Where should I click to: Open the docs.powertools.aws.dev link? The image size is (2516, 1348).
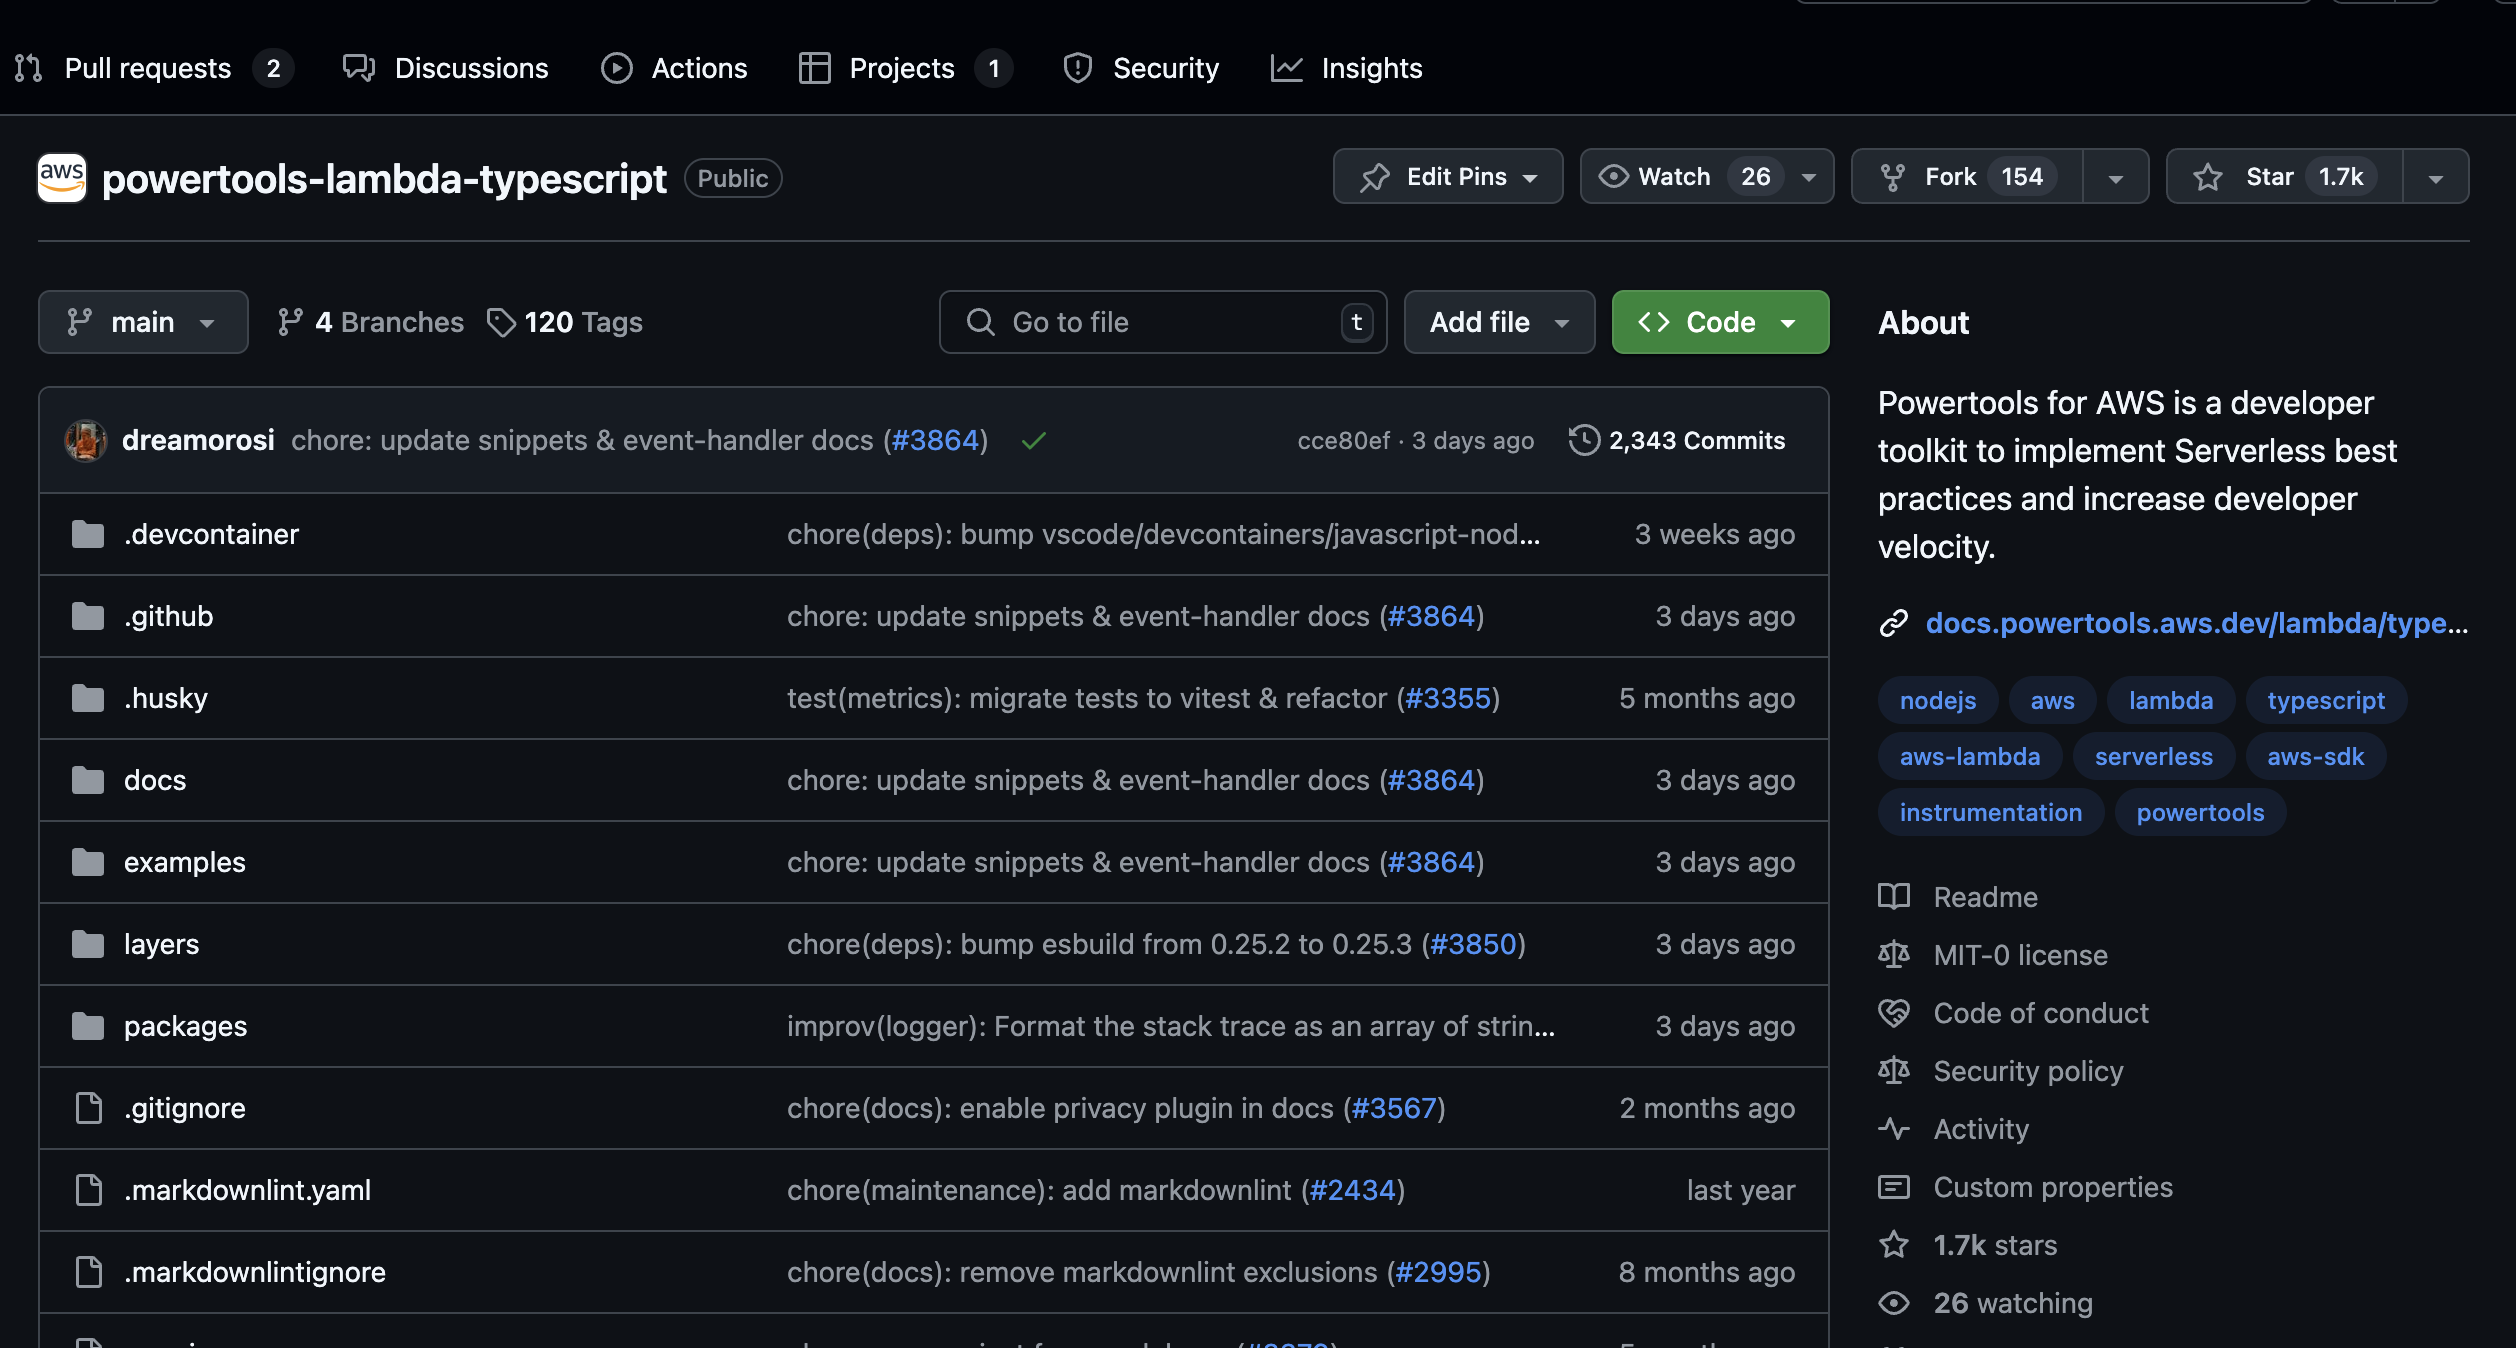click(2196, 623)
